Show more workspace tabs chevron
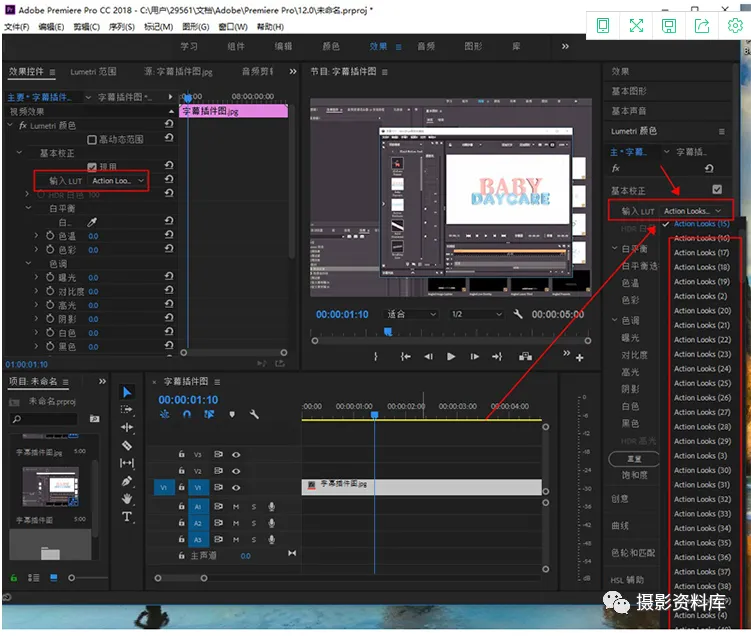751x636 pixels. click(565, 46)
